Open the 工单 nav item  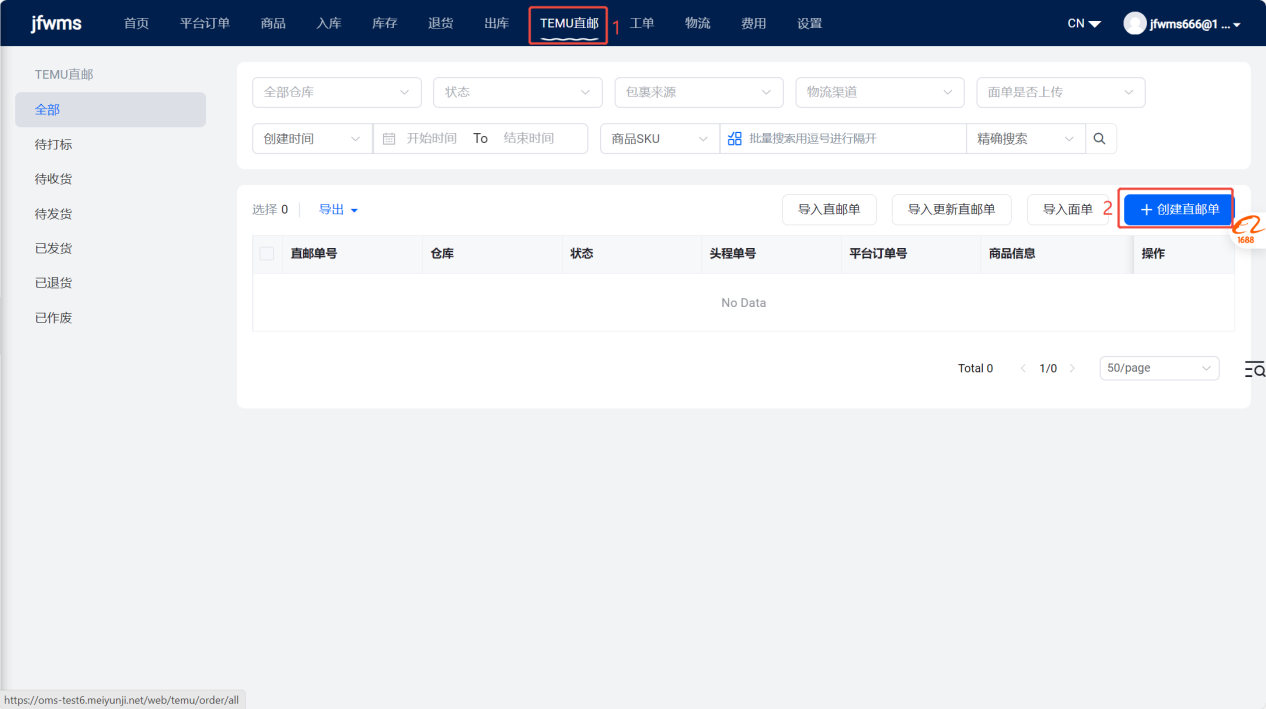tap(642, 23)
